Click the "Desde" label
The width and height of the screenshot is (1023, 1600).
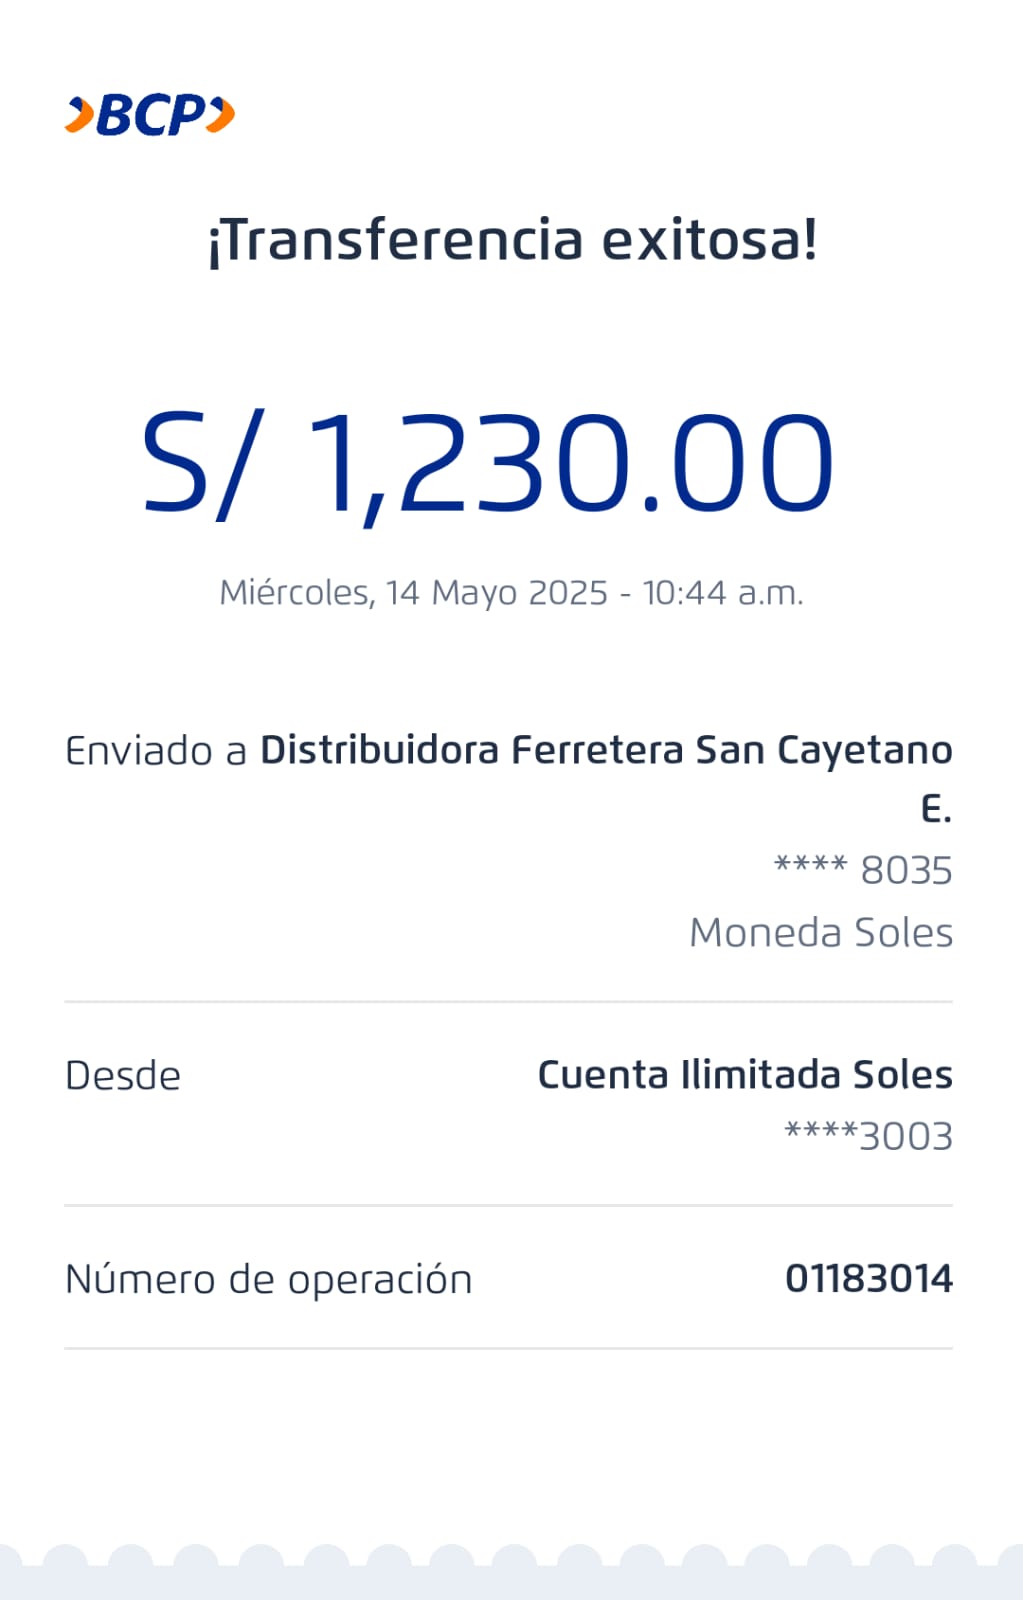pos(123,1076)
